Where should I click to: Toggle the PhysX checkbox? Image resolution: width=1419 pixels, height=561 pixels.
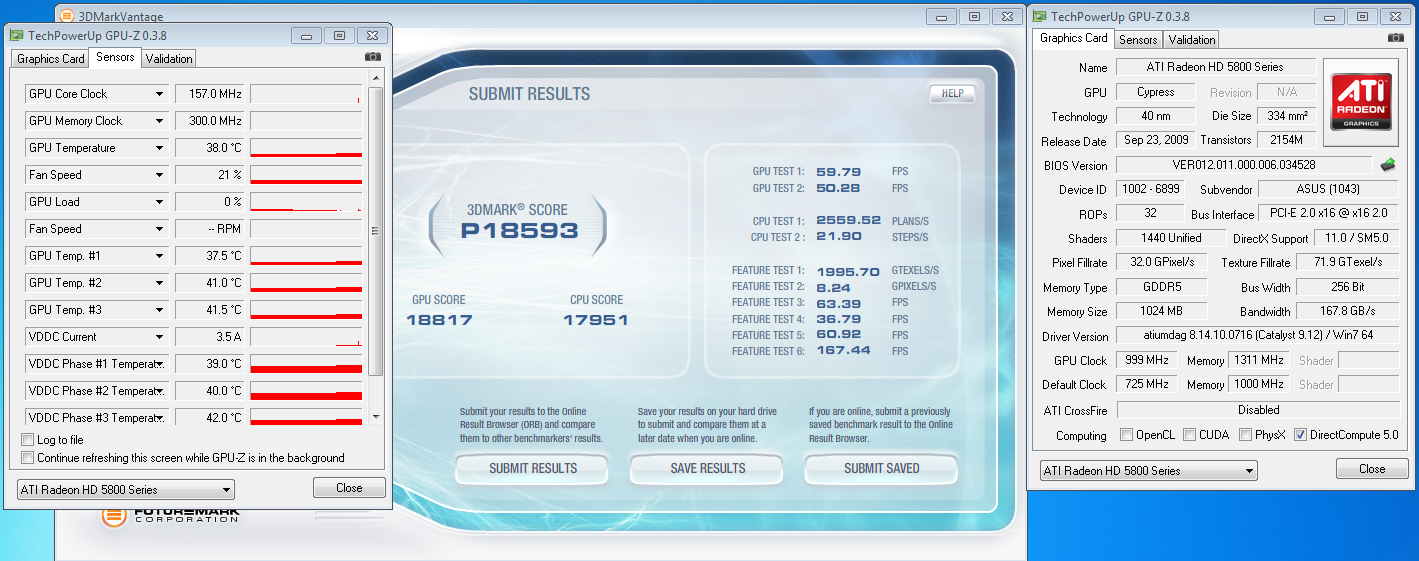(1246, 435)
